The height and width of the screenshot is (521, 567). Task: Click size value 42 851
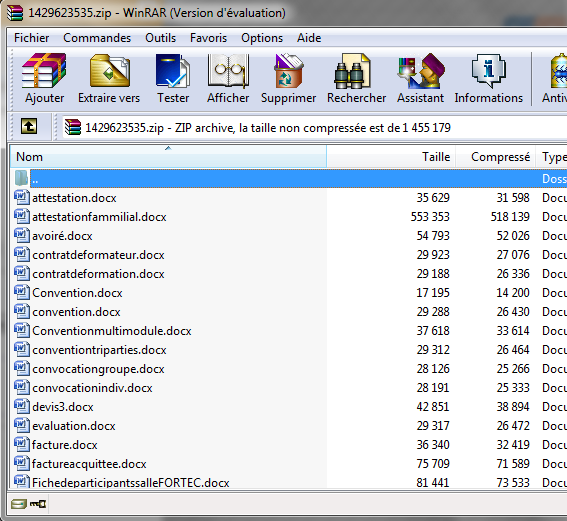(433, 406)
